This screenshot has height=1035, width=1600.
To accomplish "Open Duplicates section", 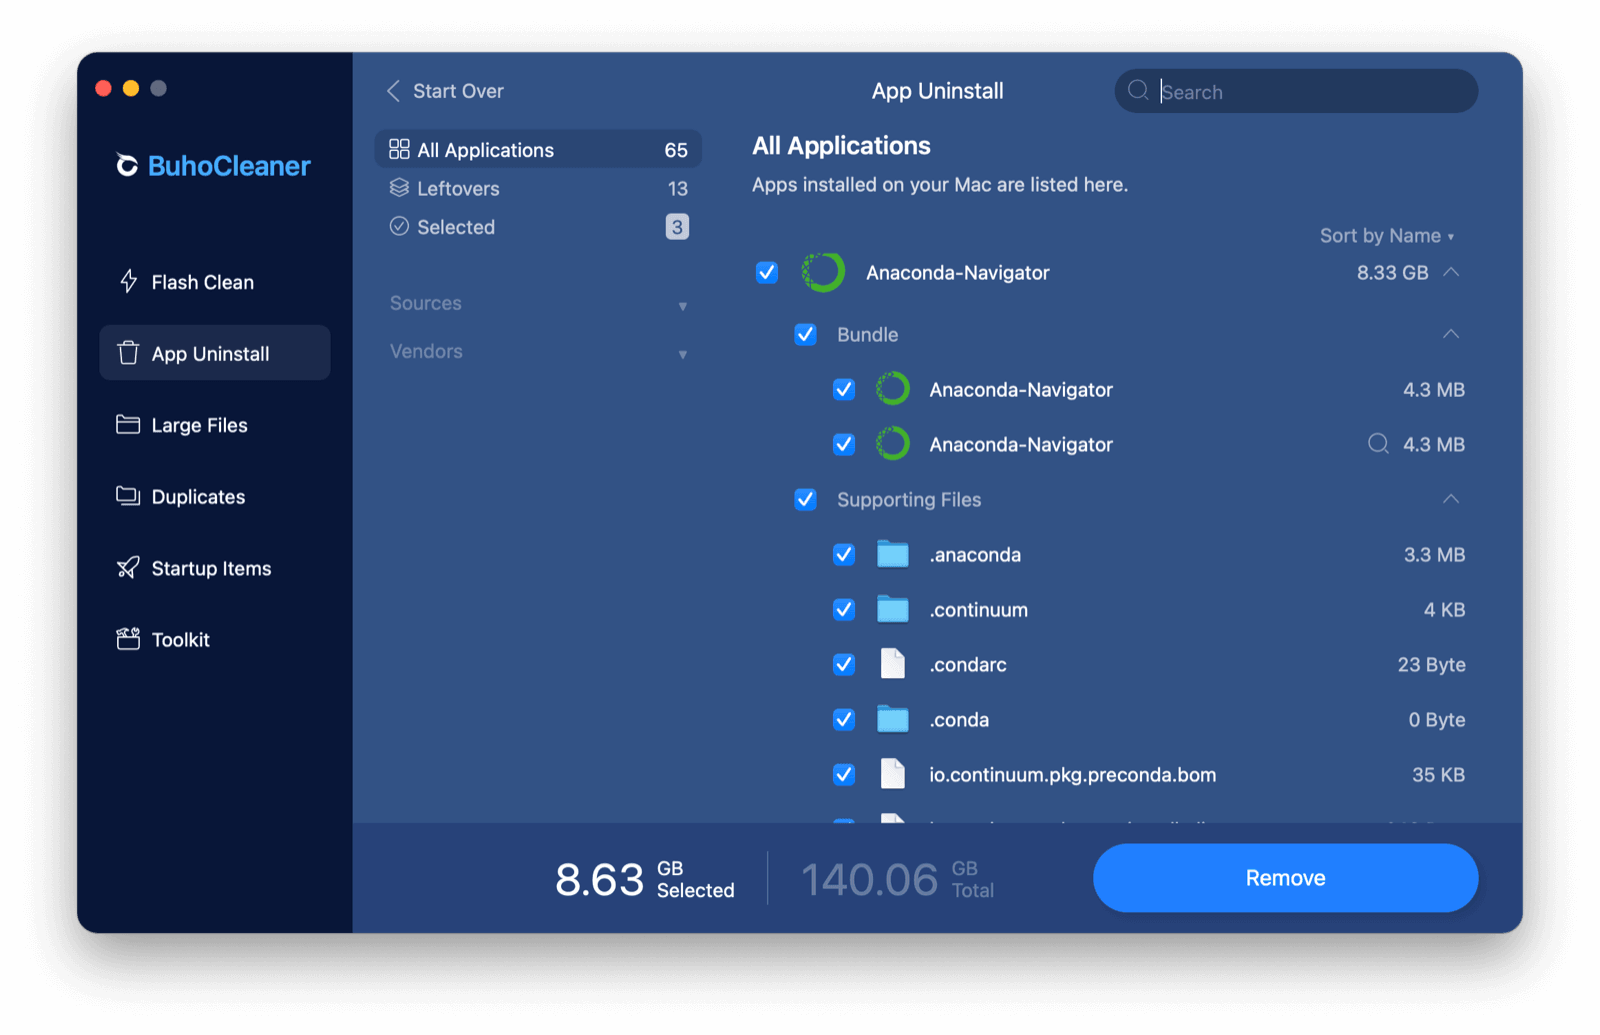I will pos(215,496).
